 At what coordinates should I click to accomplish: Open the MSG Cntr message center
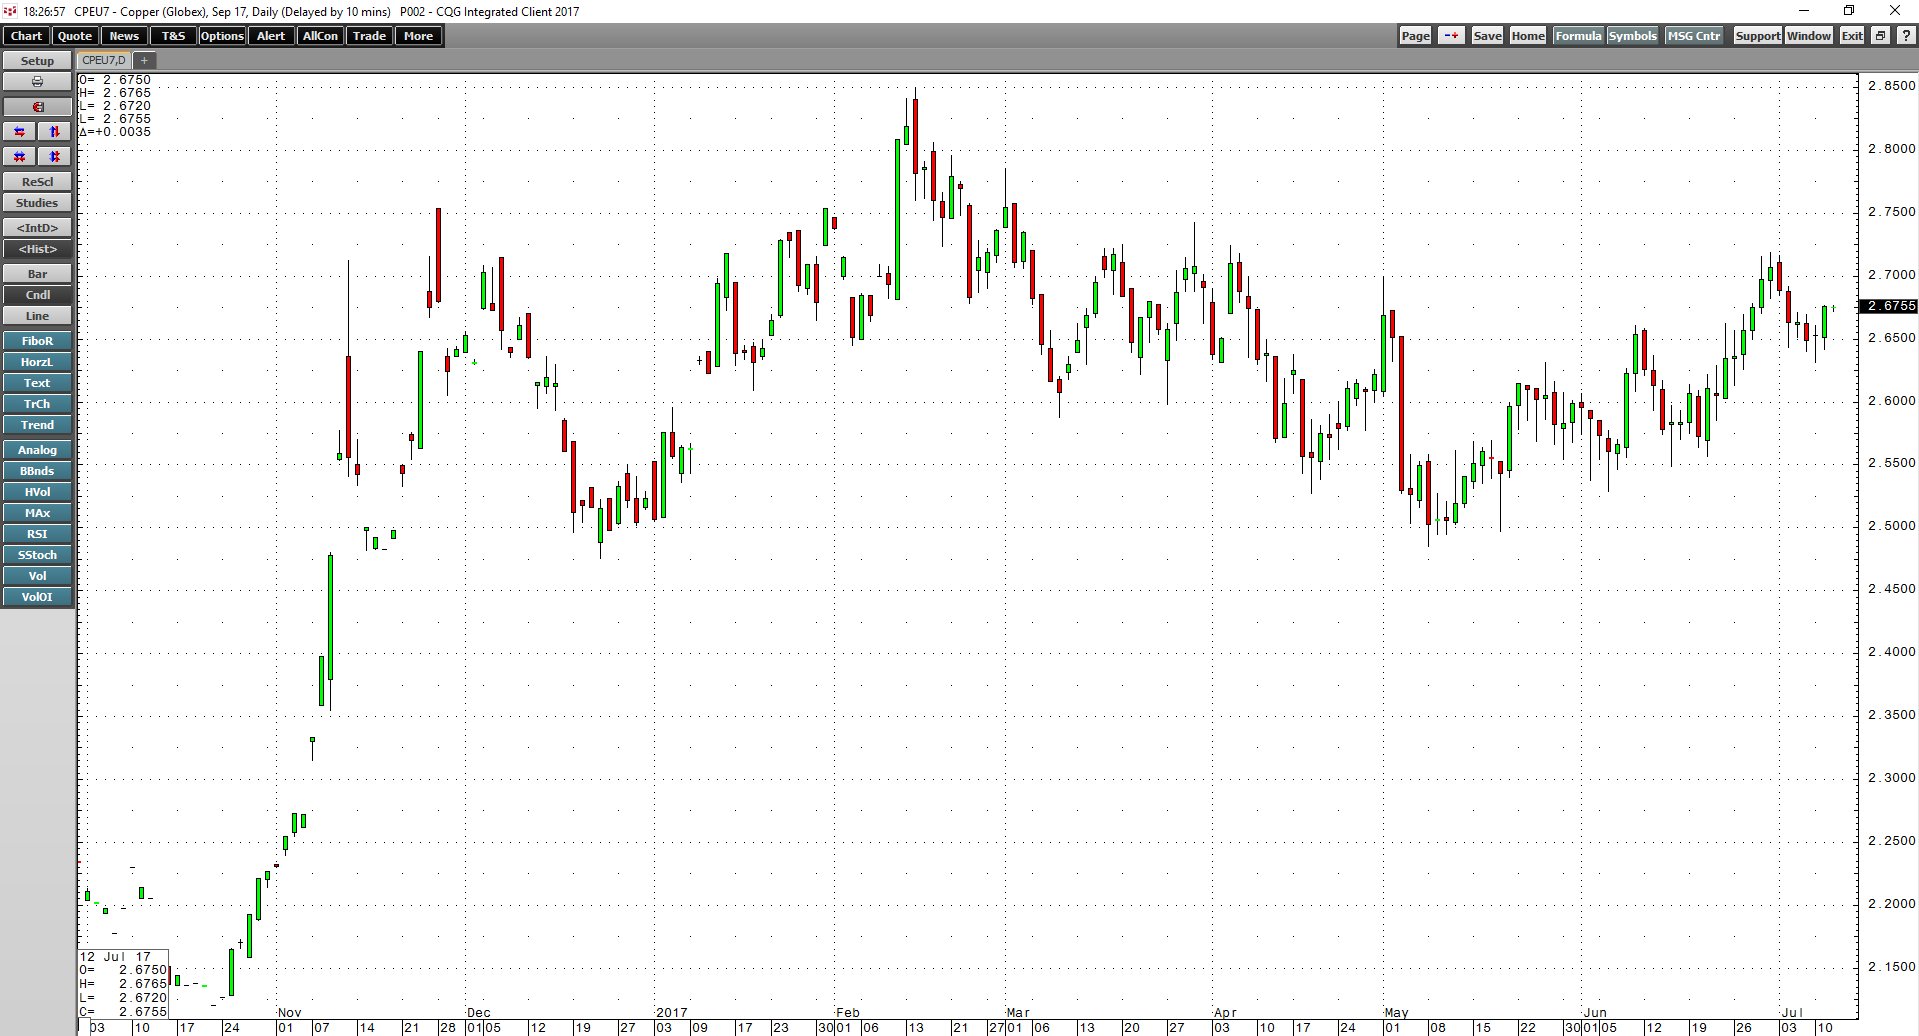(1694, 36)
